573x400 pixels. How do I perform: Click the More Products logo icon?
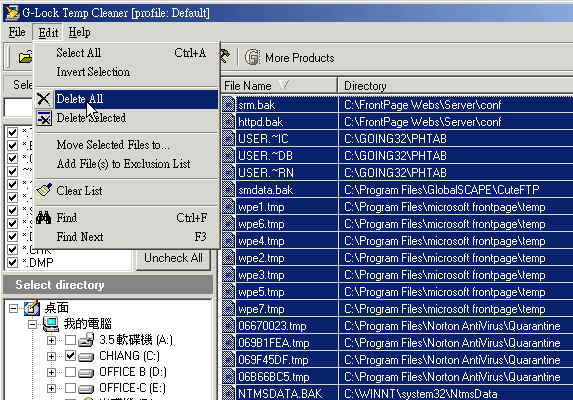(x=252, y=57)
